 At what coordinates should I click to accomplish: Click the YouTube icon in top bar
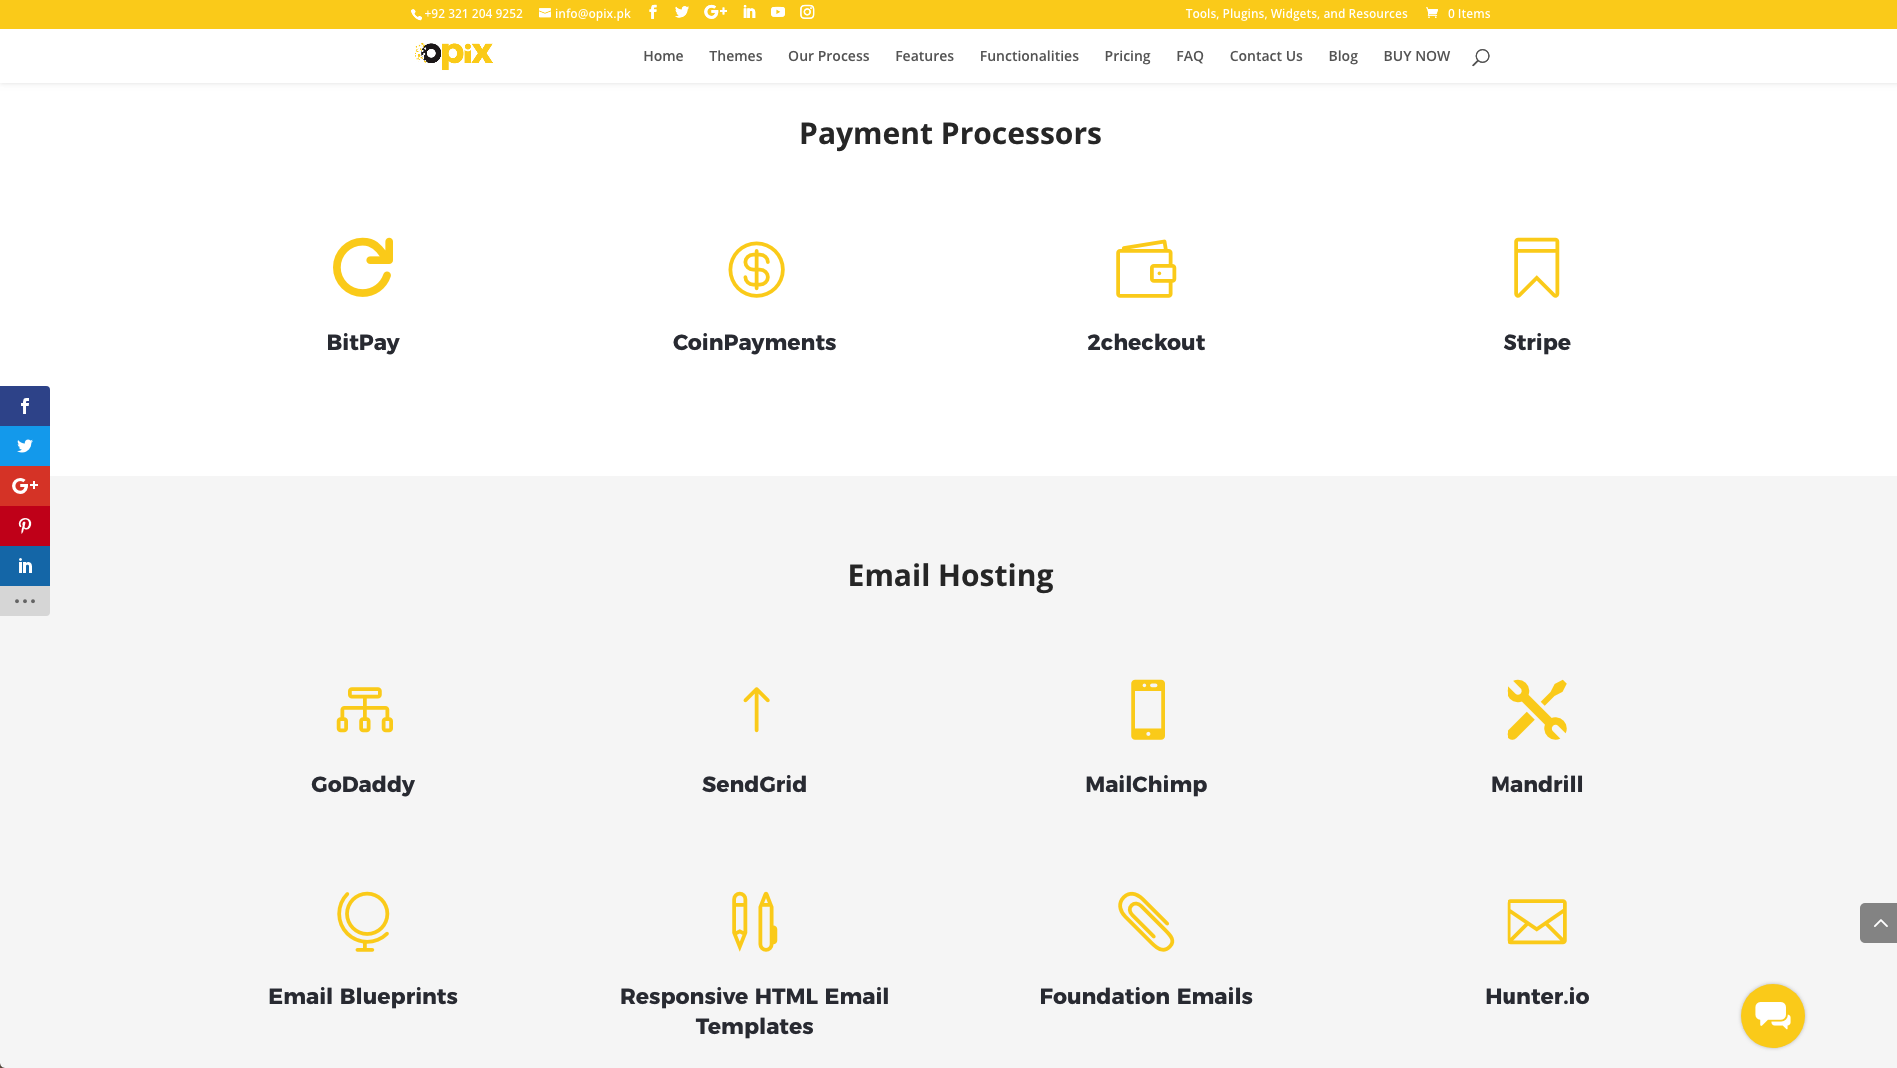tap(778, 13)
